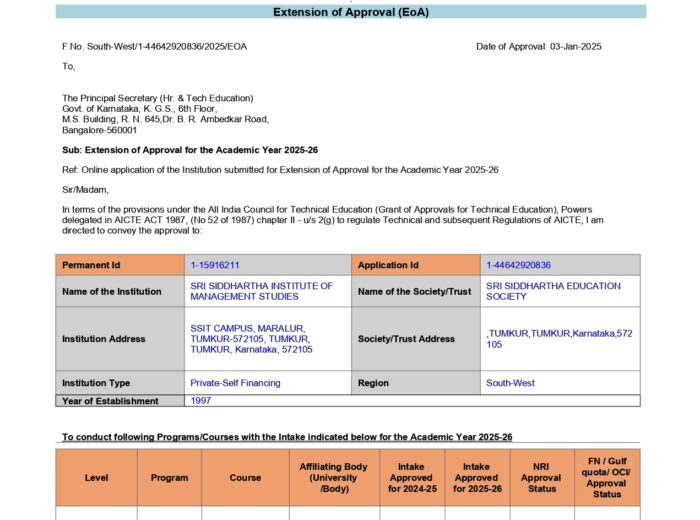The image size is (700, 520).
Task: Click the 'Affiliating Body (University /Body)' column header
Action: coord(334,478)
